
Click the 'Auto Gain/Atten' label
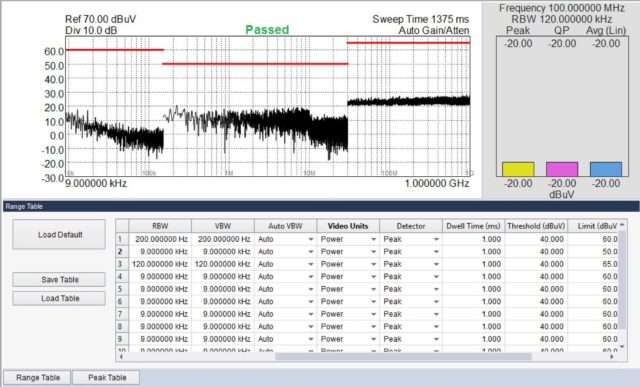coord(433,30)
